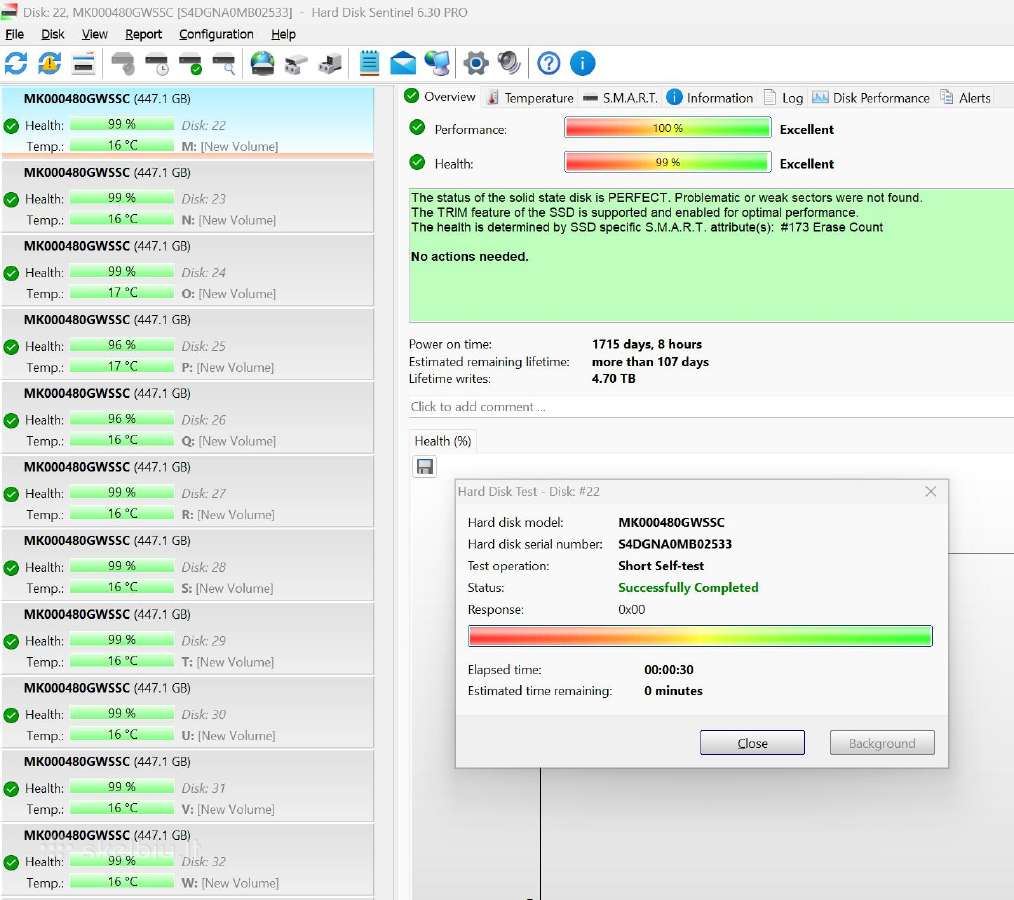Click green health check icon of Disk 25
Screen dimensions: 1014x900
[x=11, y=347]
